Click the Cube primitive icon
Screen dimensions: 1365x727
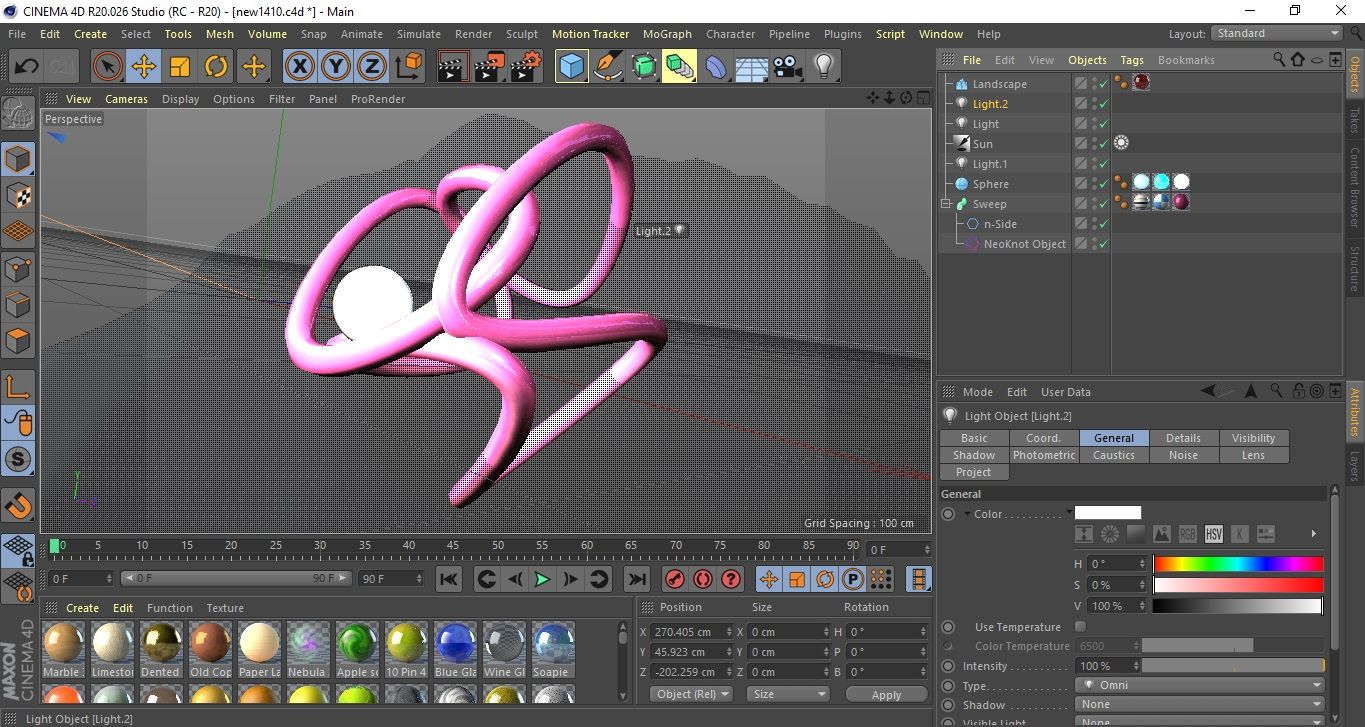point(571,67)
